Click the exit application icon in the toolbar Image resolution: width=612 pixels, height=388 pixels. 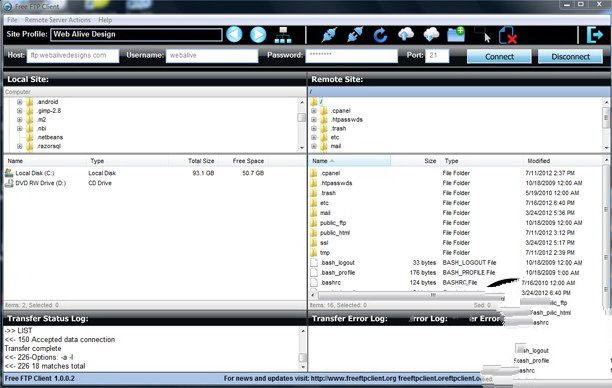594,35
